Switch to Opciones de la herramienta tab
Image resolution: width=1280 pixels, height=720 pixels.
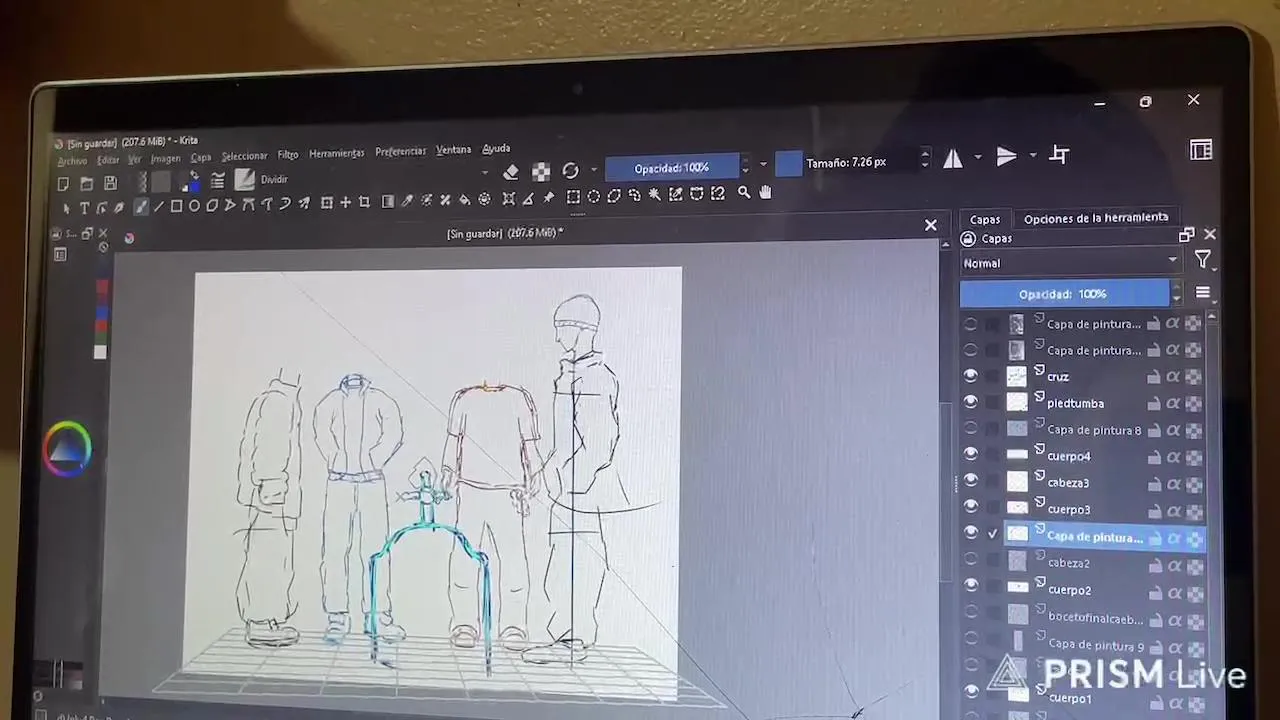[1096, 217]
